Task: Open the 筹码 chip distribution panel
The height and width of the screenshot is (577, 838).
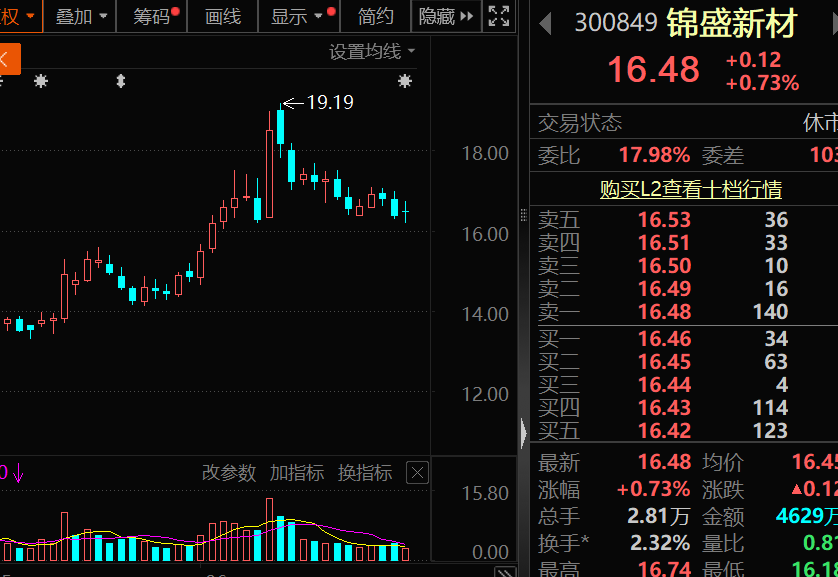Action: click(152, 17)
